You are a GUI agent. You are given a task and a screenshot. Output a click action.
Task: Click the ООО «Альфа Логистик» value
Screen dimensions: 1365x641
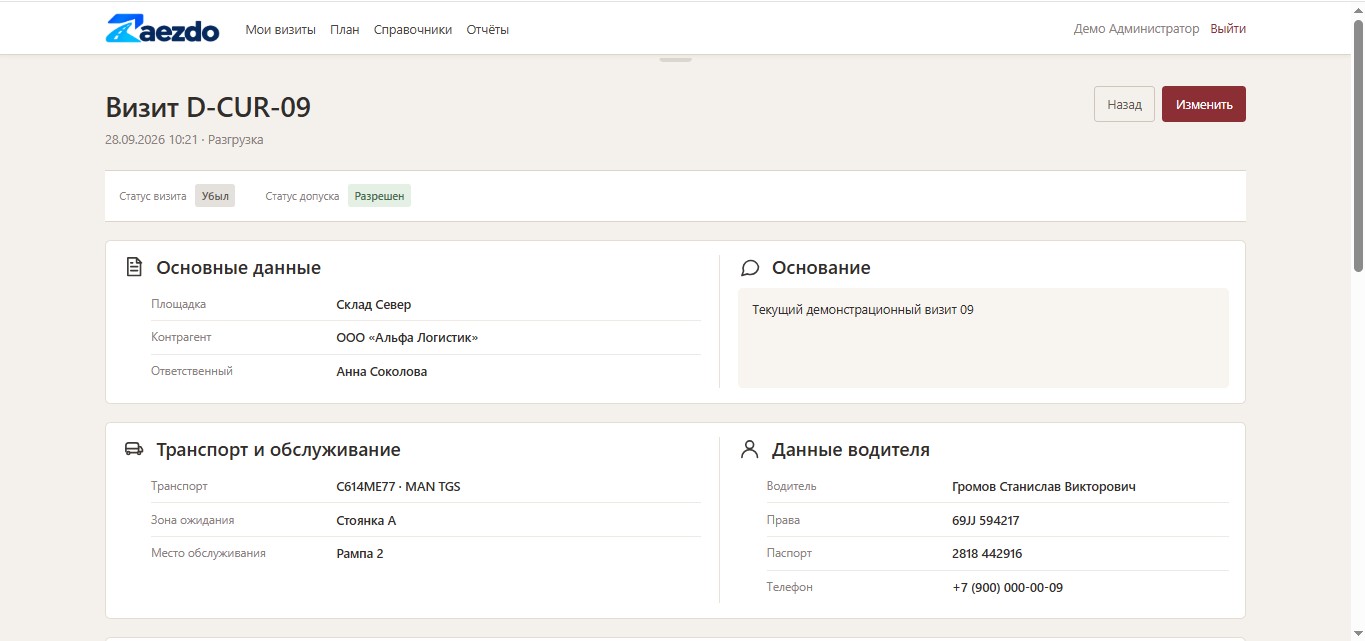407,338
